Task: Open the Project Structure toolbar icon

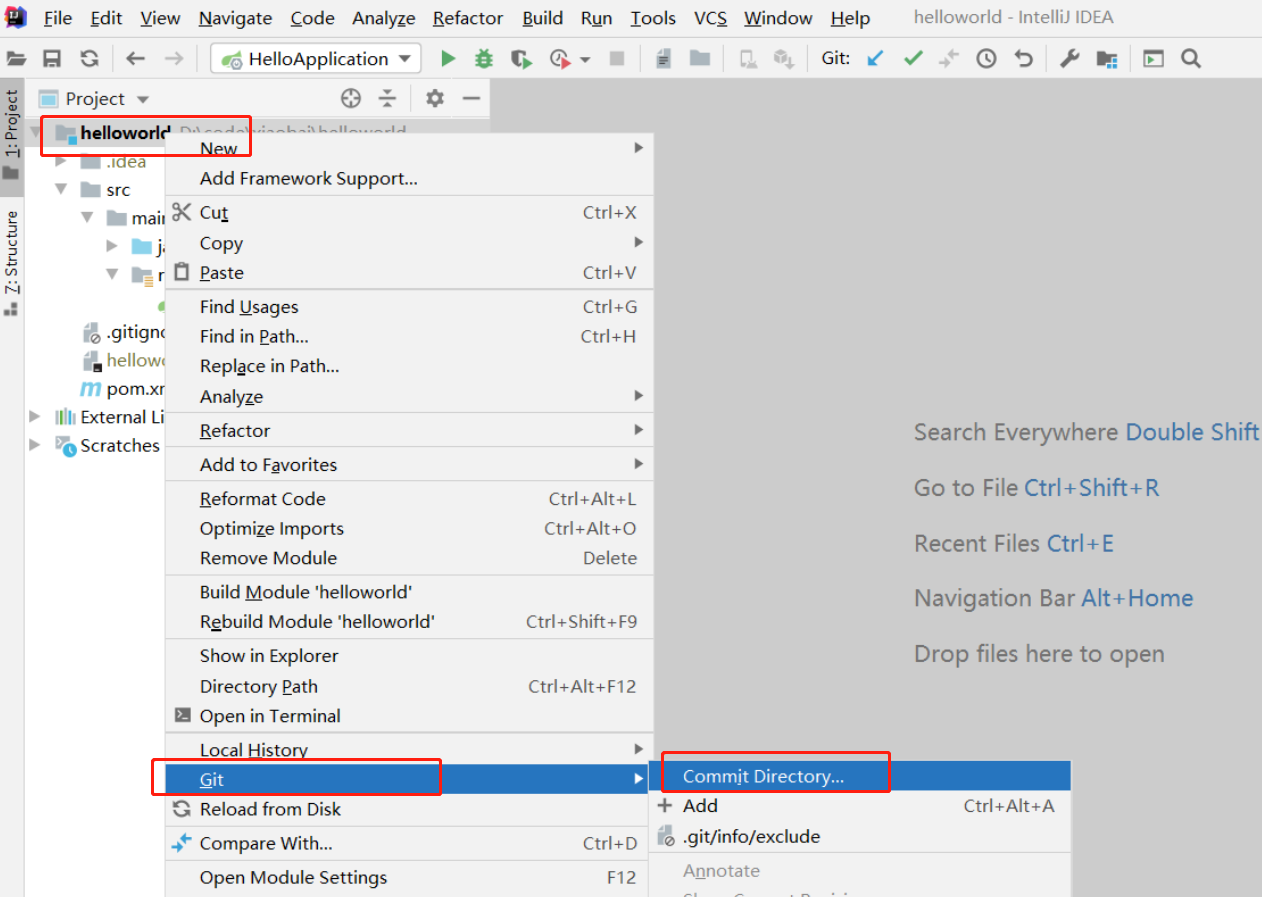Action: 1107,59
